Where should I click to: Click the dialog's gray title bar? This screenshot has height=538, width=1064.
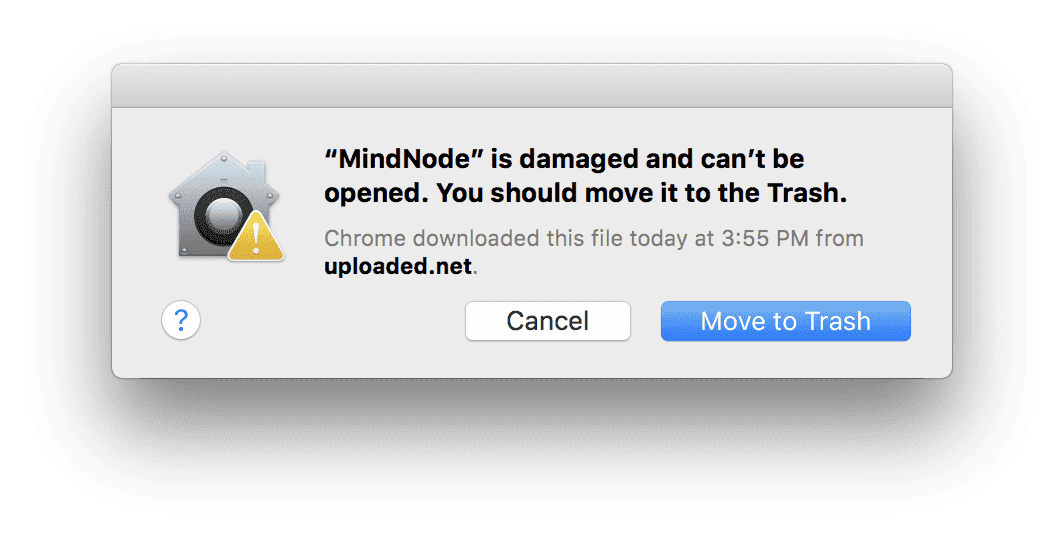coord(532,85)
